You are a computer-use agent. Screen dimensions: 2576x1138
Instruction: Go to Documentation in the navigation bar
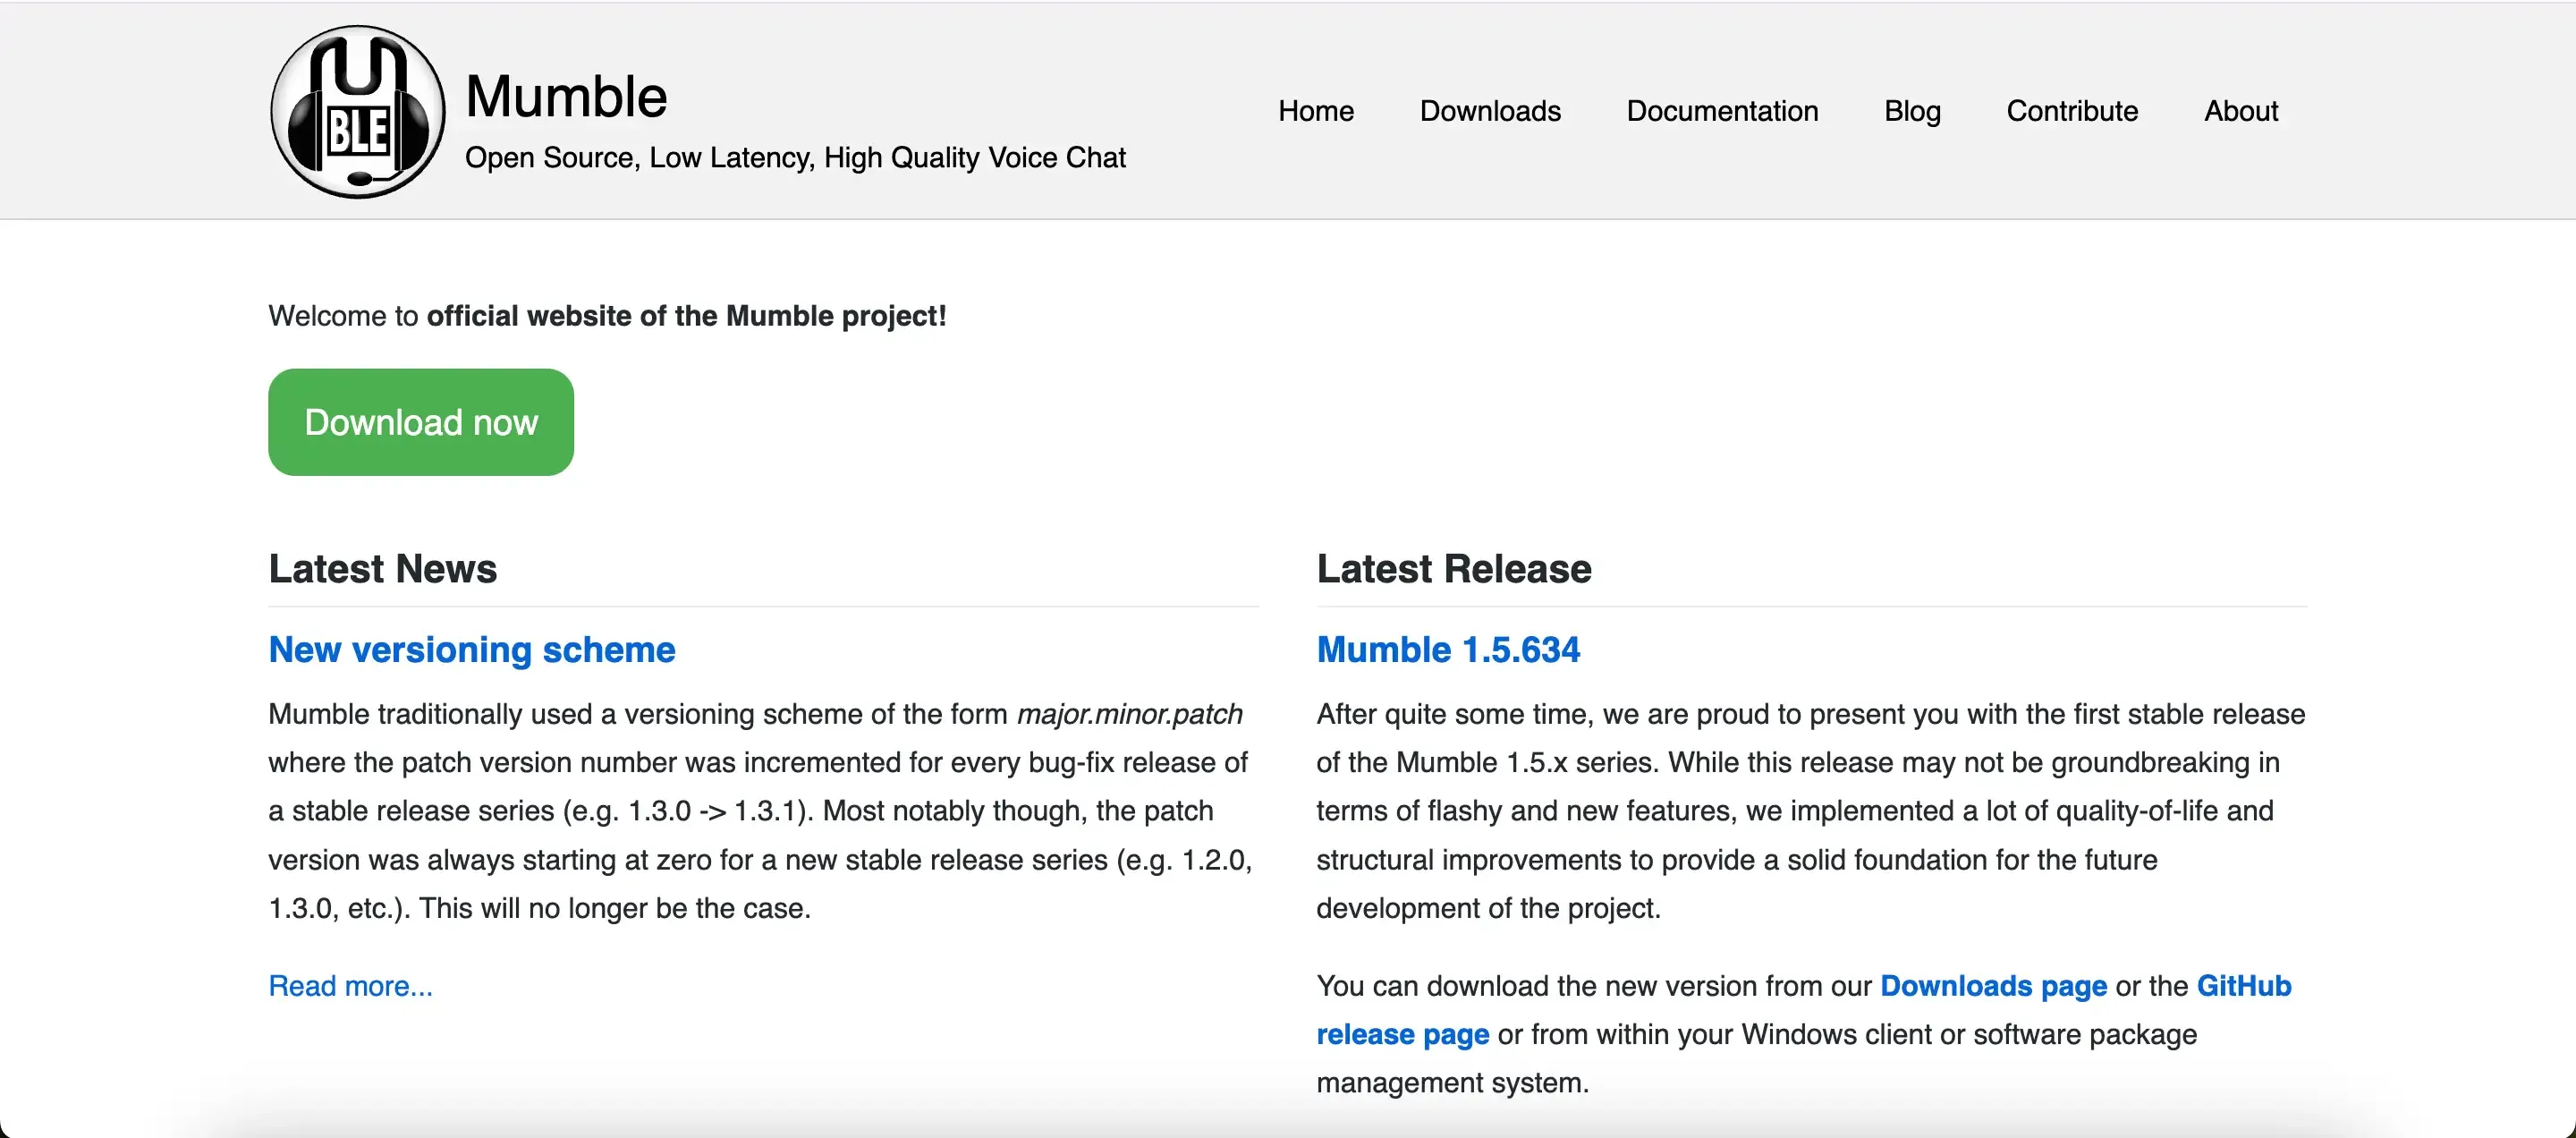point(1721,111)
